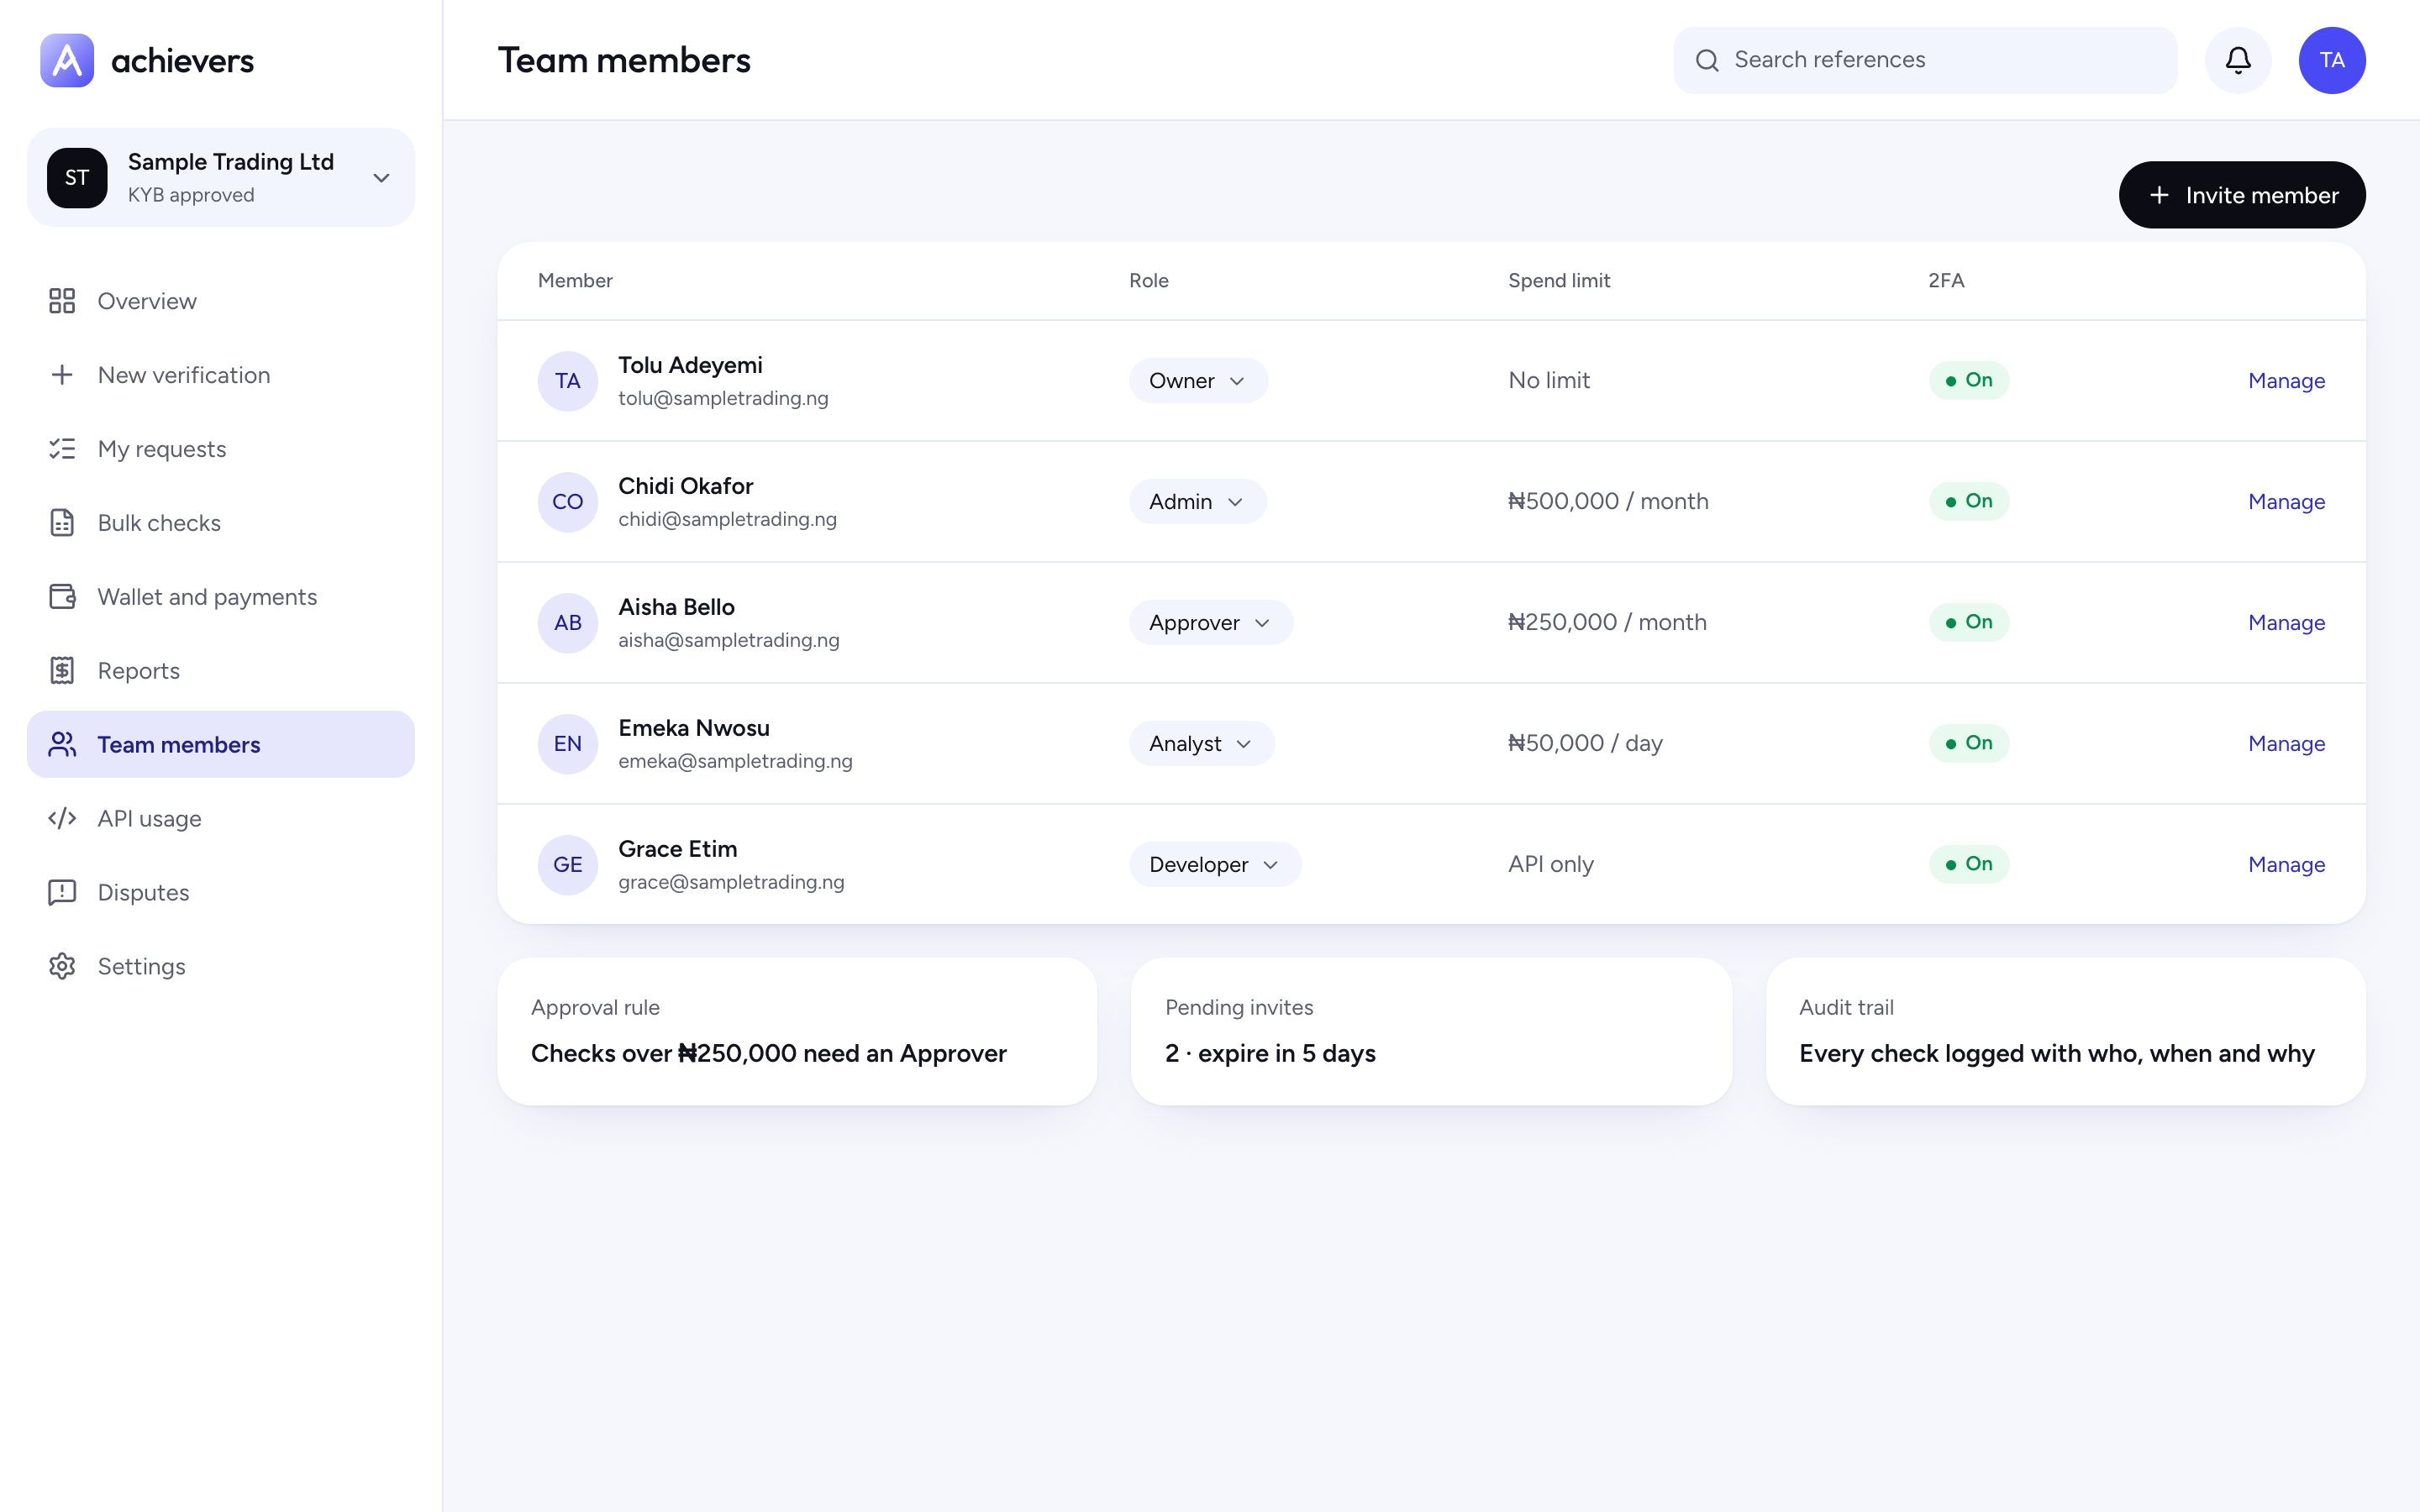Click the achievers logo icon
The image size is (2420, 1512).
click(67, 60)
